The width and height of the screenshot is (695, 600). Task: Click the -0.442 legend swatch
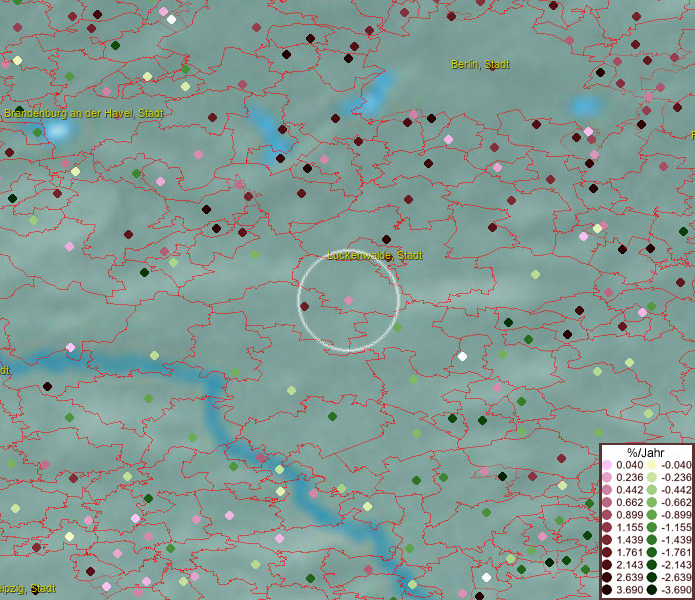coord(652,490)
